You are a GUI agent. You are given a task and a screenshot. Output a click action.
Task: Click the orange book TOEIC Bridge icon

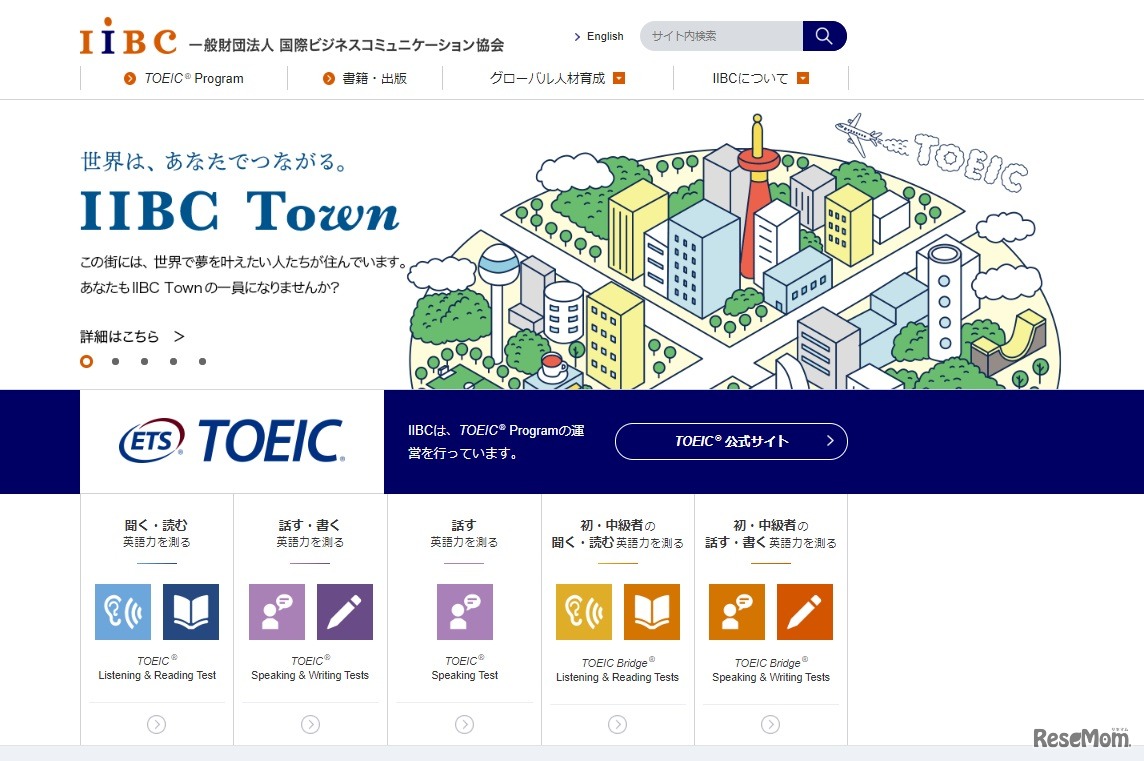click(x=652, y=612)
